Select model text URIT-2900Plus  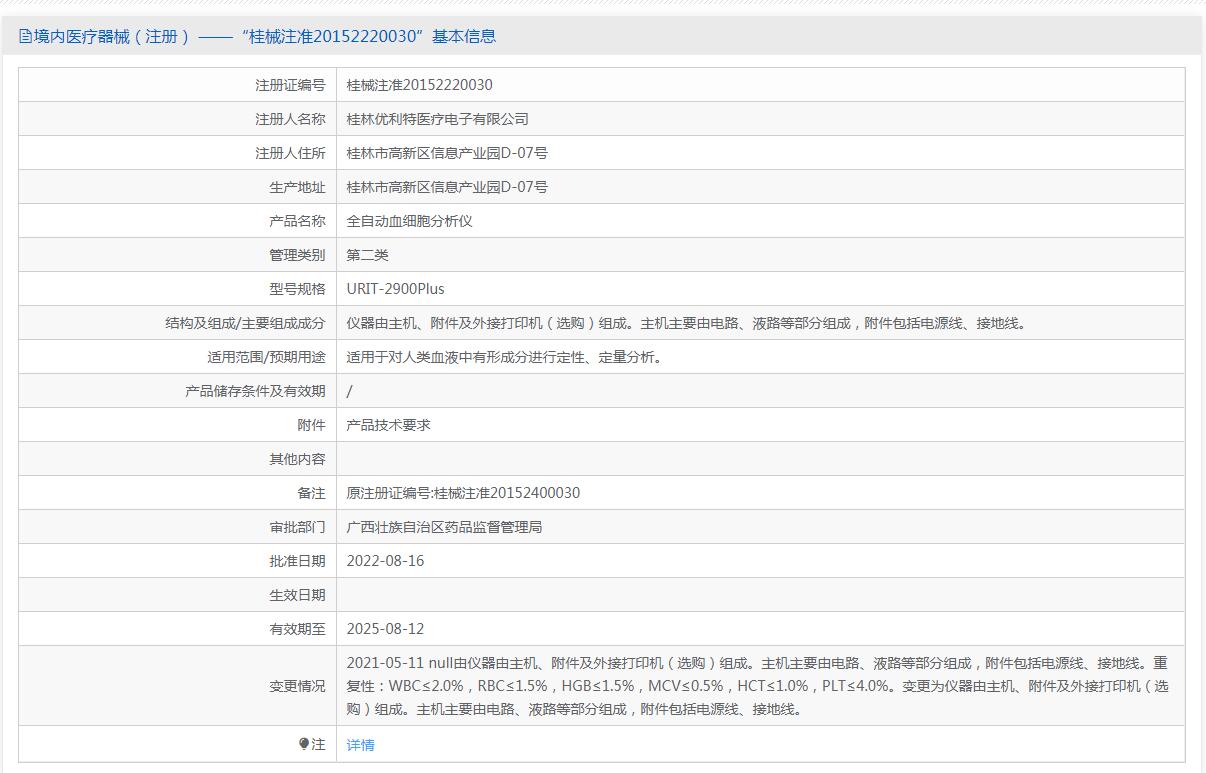coord(395,289)
